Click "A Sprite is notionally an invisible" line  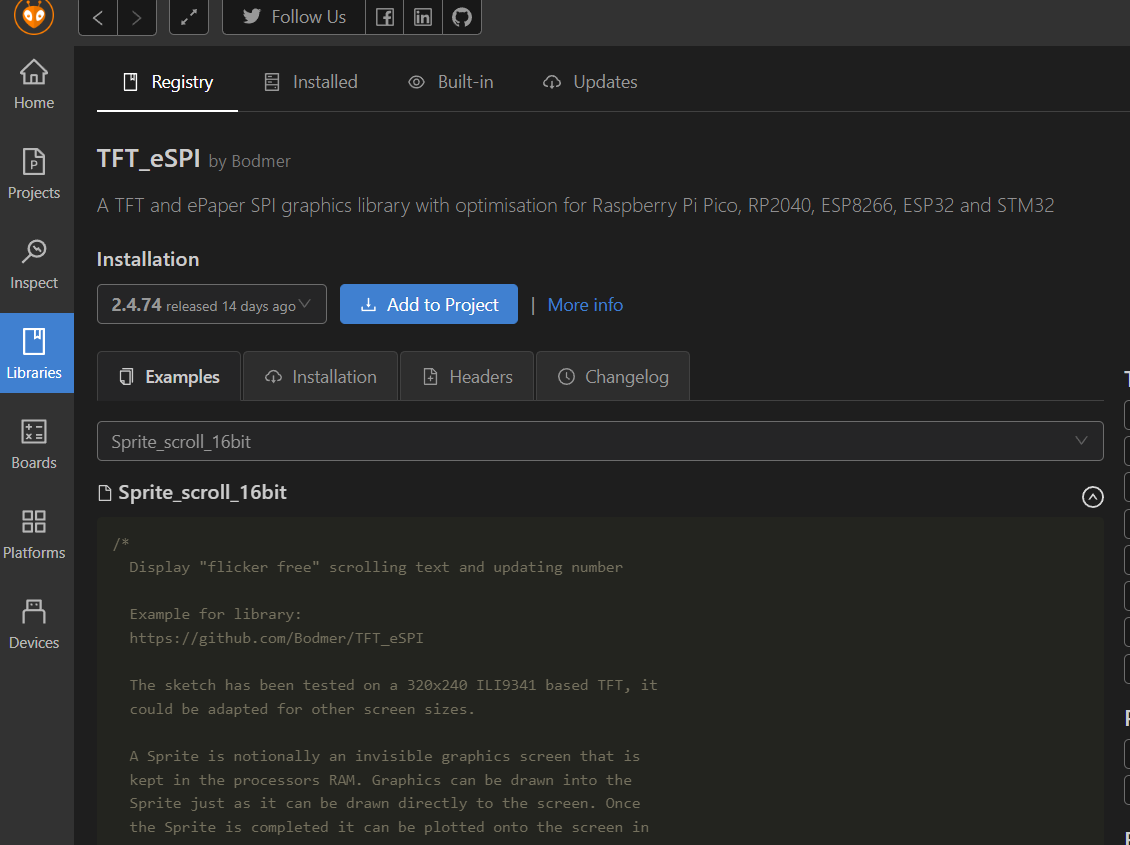coord(385,756)
